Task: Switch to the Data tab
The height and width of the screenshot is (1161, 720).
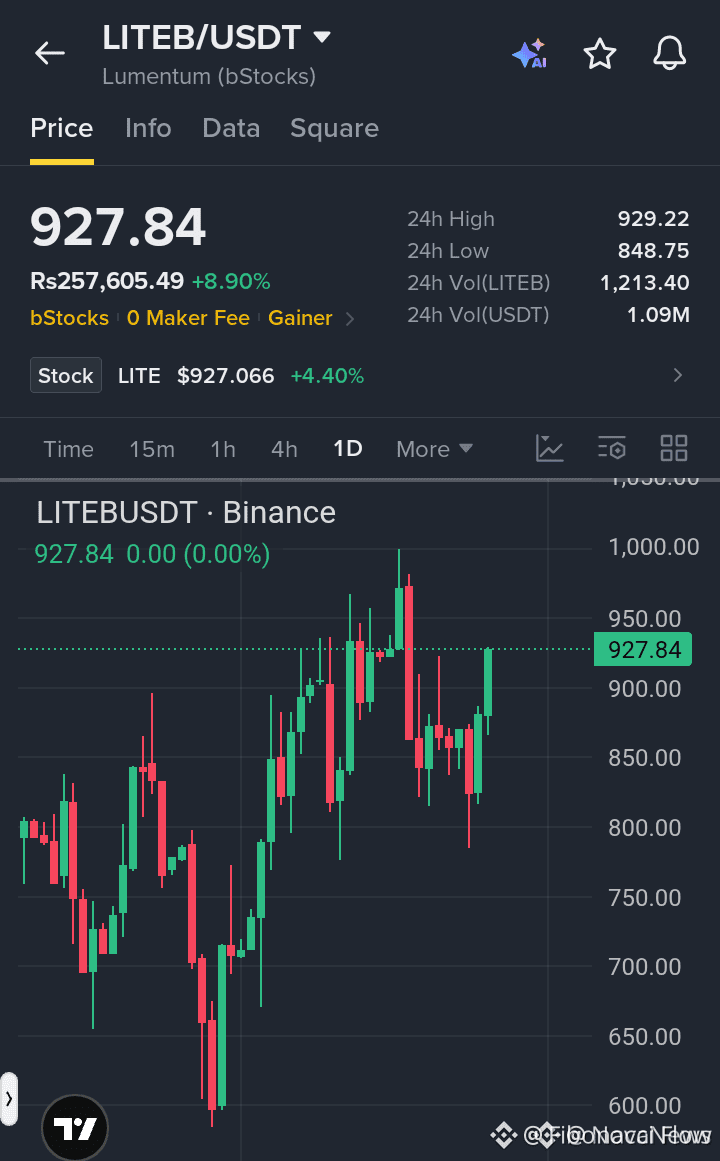Action: click(231, 128)
